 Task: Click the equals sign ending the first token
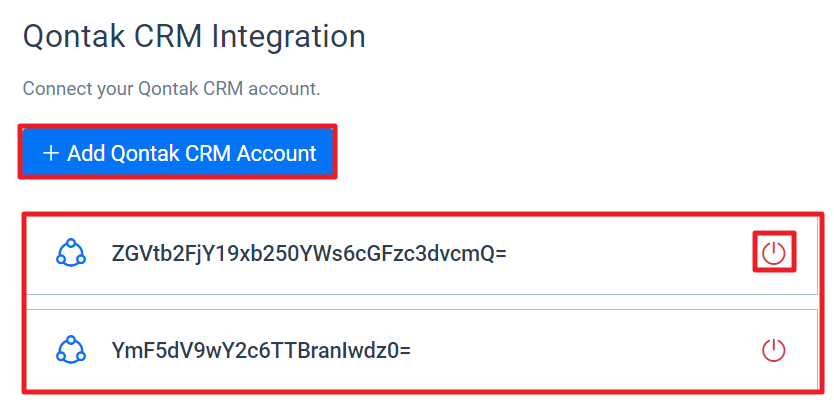pos(500,254)
